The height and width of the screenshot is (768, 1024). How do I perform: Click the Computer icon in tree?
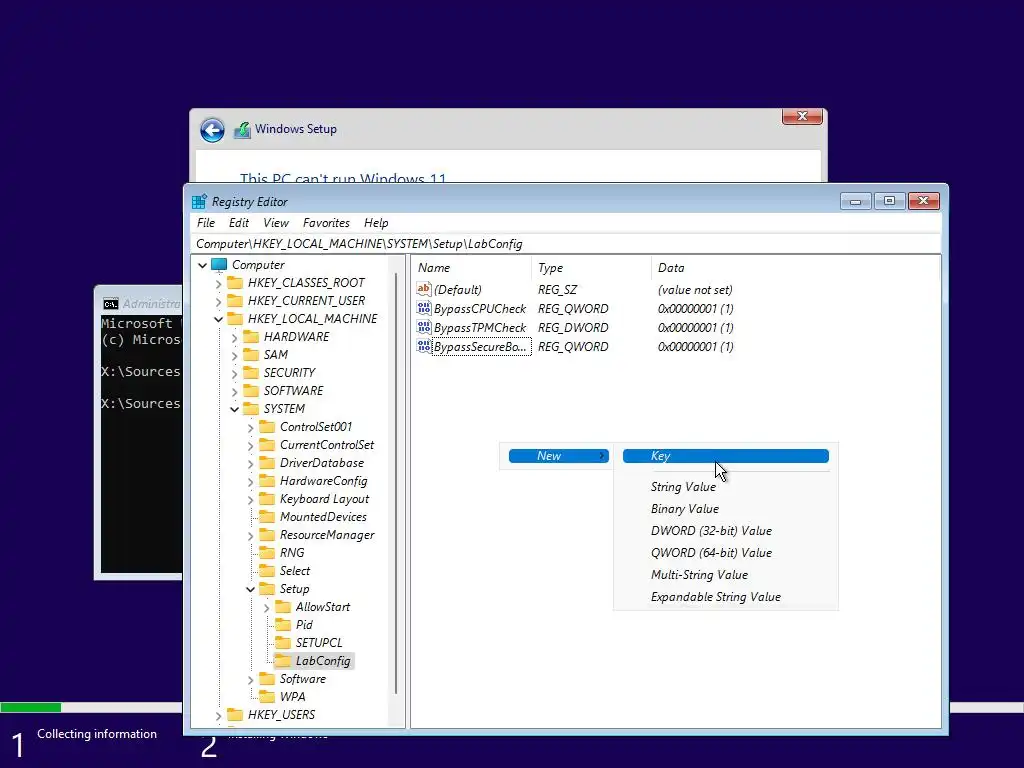[219, 264]
